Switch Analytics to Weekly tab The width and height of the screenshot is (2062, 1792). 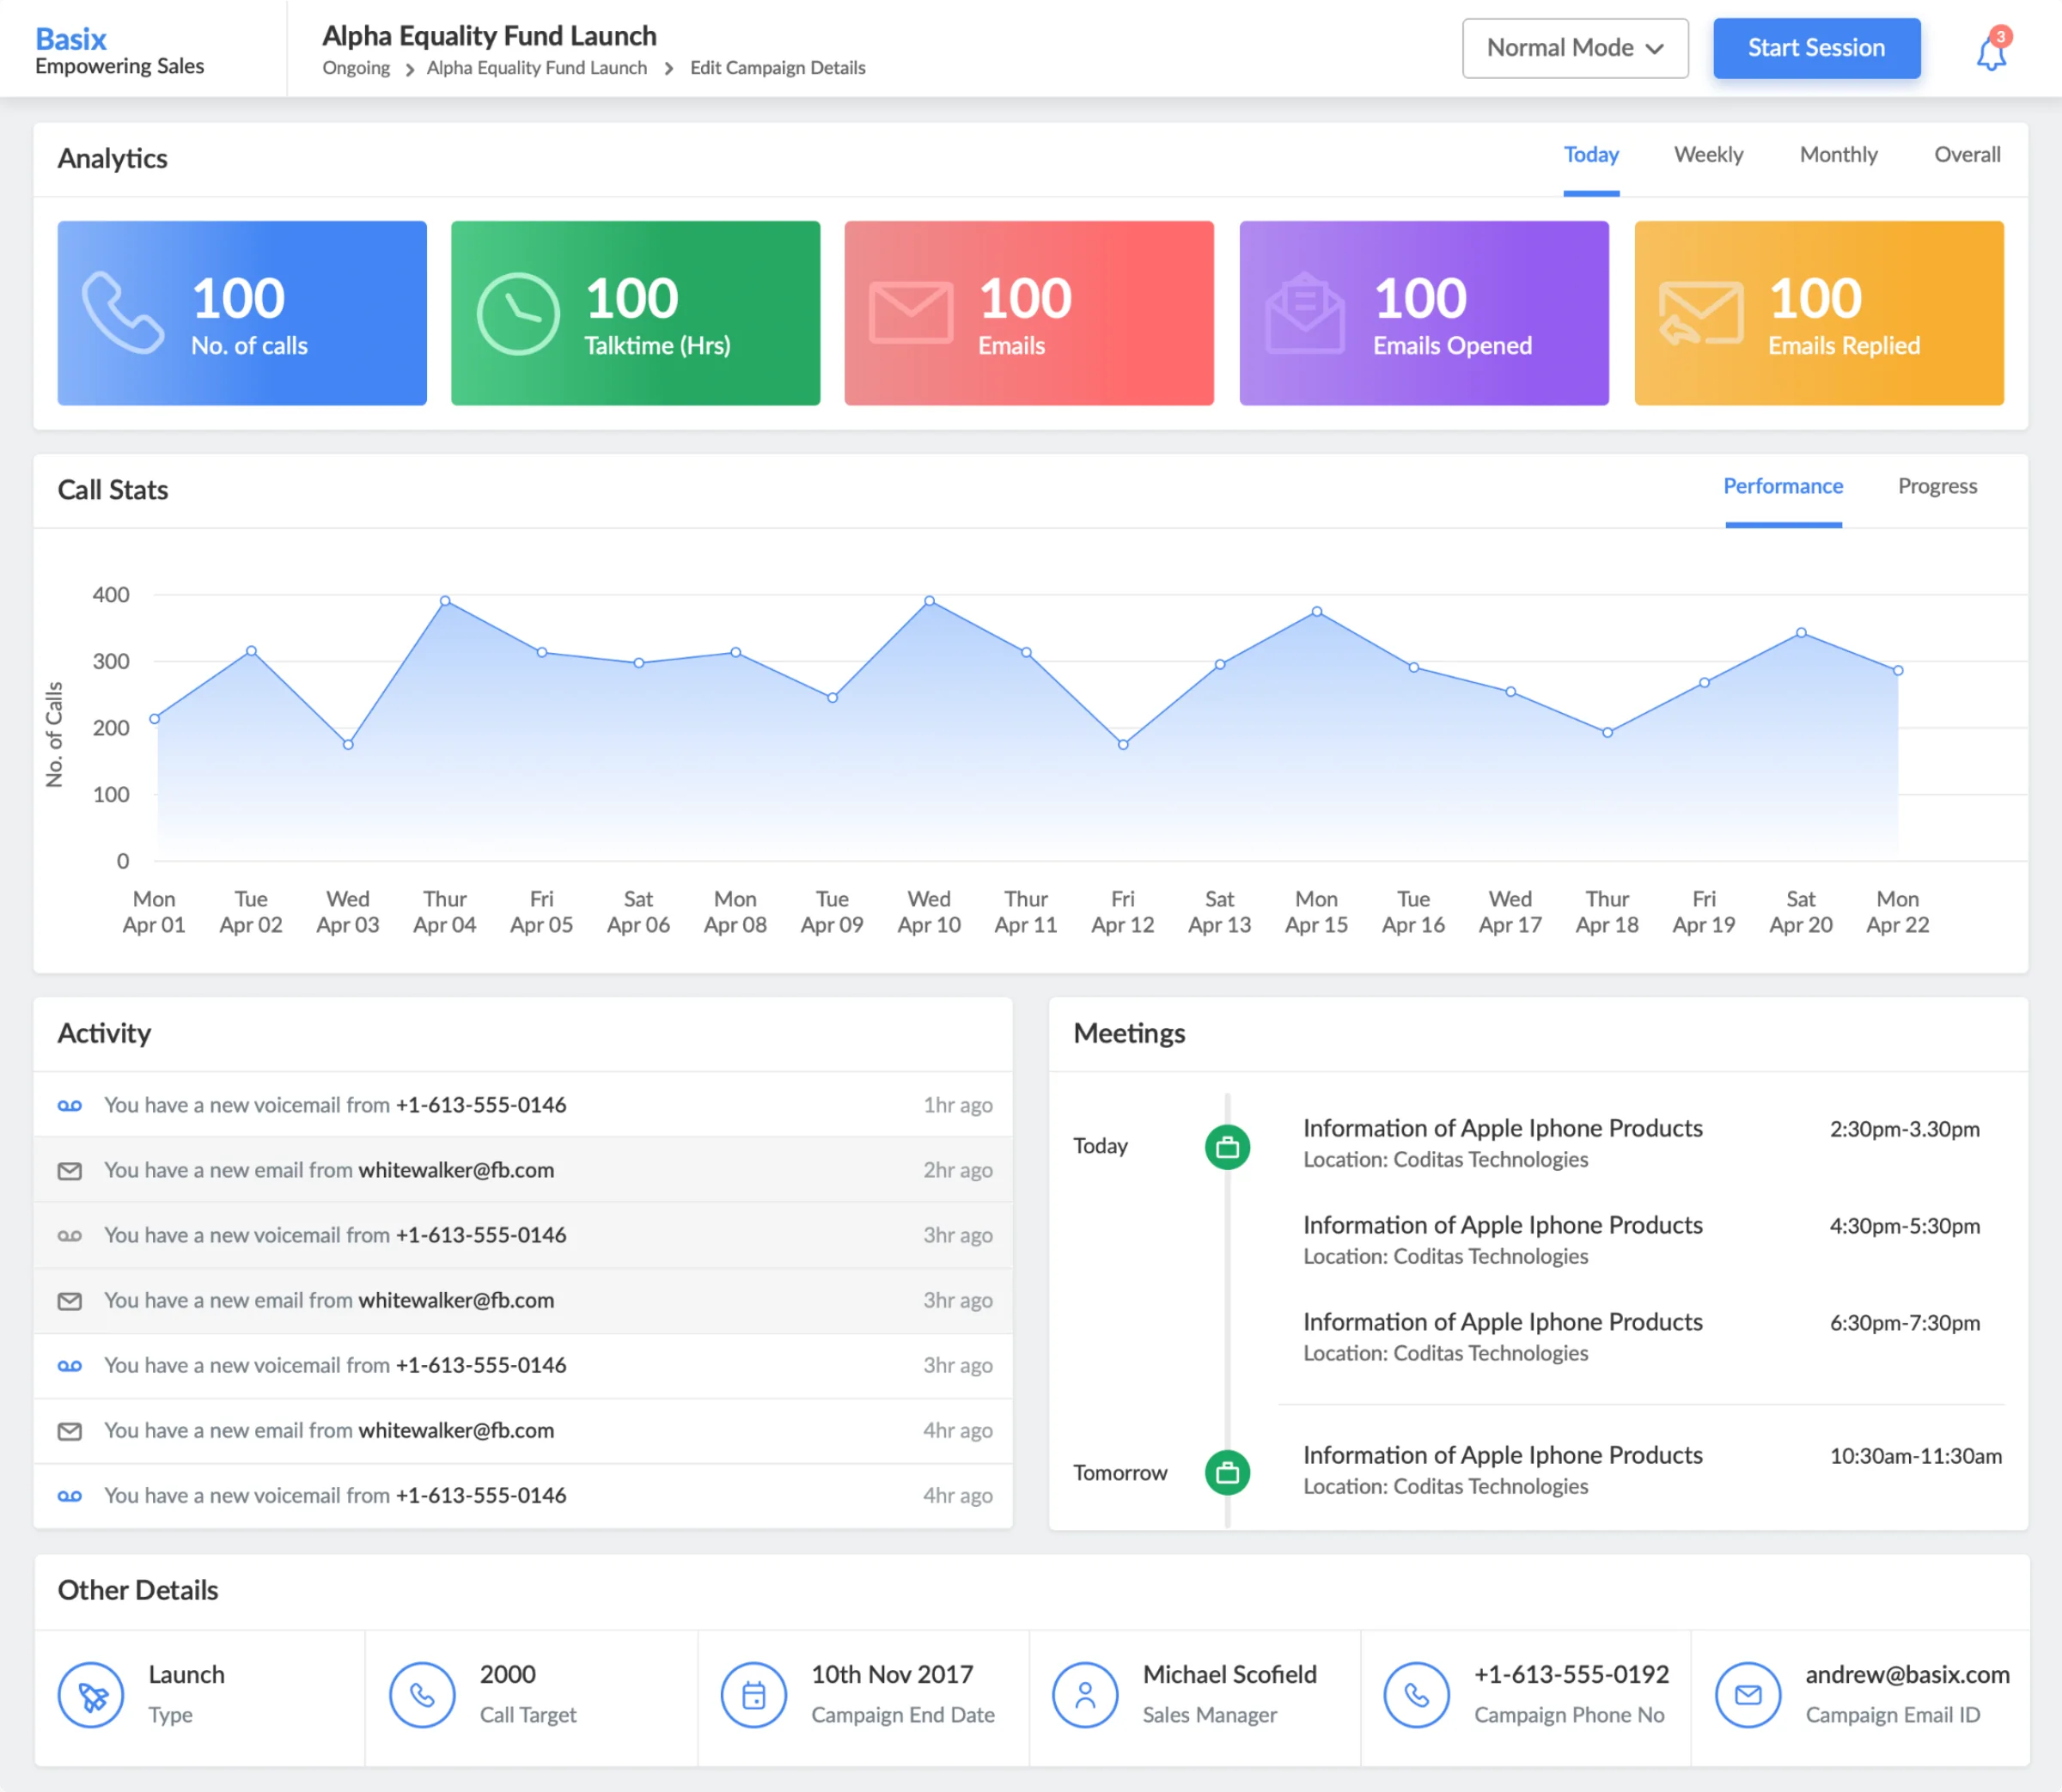click(x=1708, y=155)
